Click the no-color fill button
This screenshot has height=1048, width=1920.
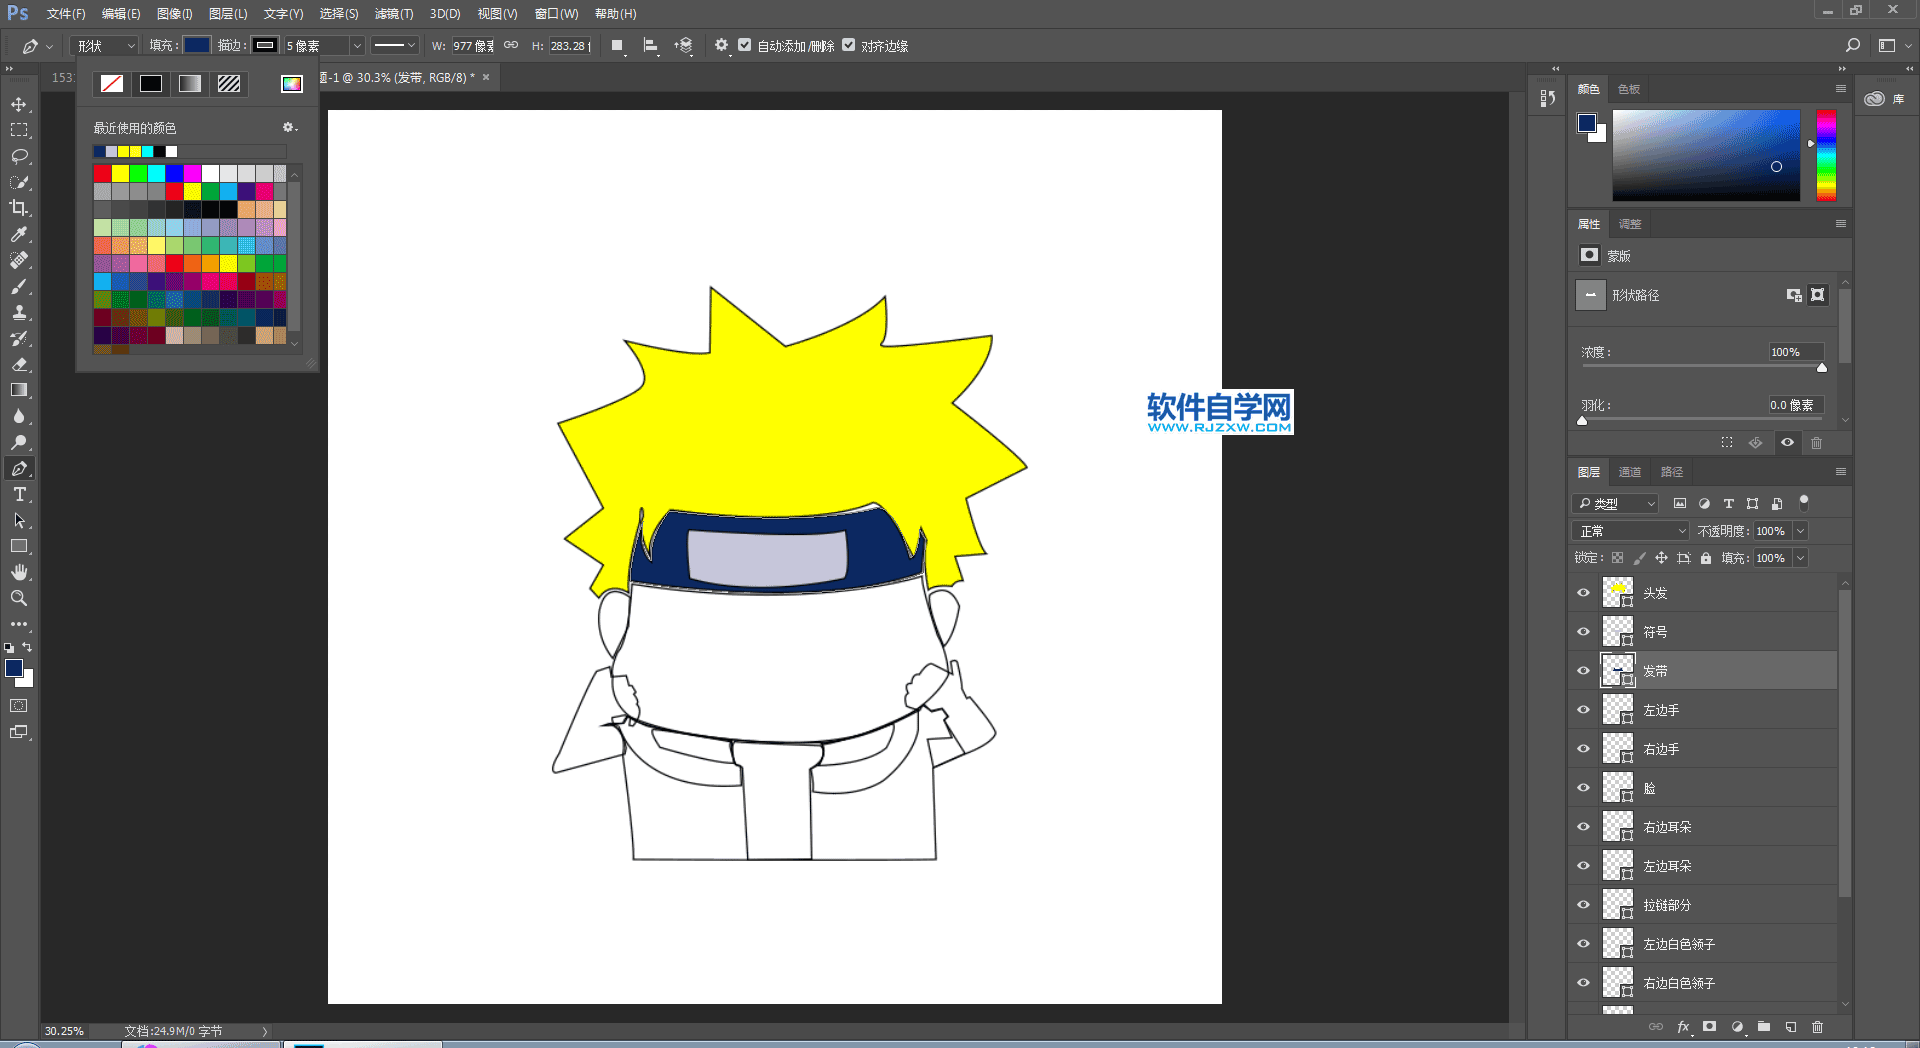[112, 84]
